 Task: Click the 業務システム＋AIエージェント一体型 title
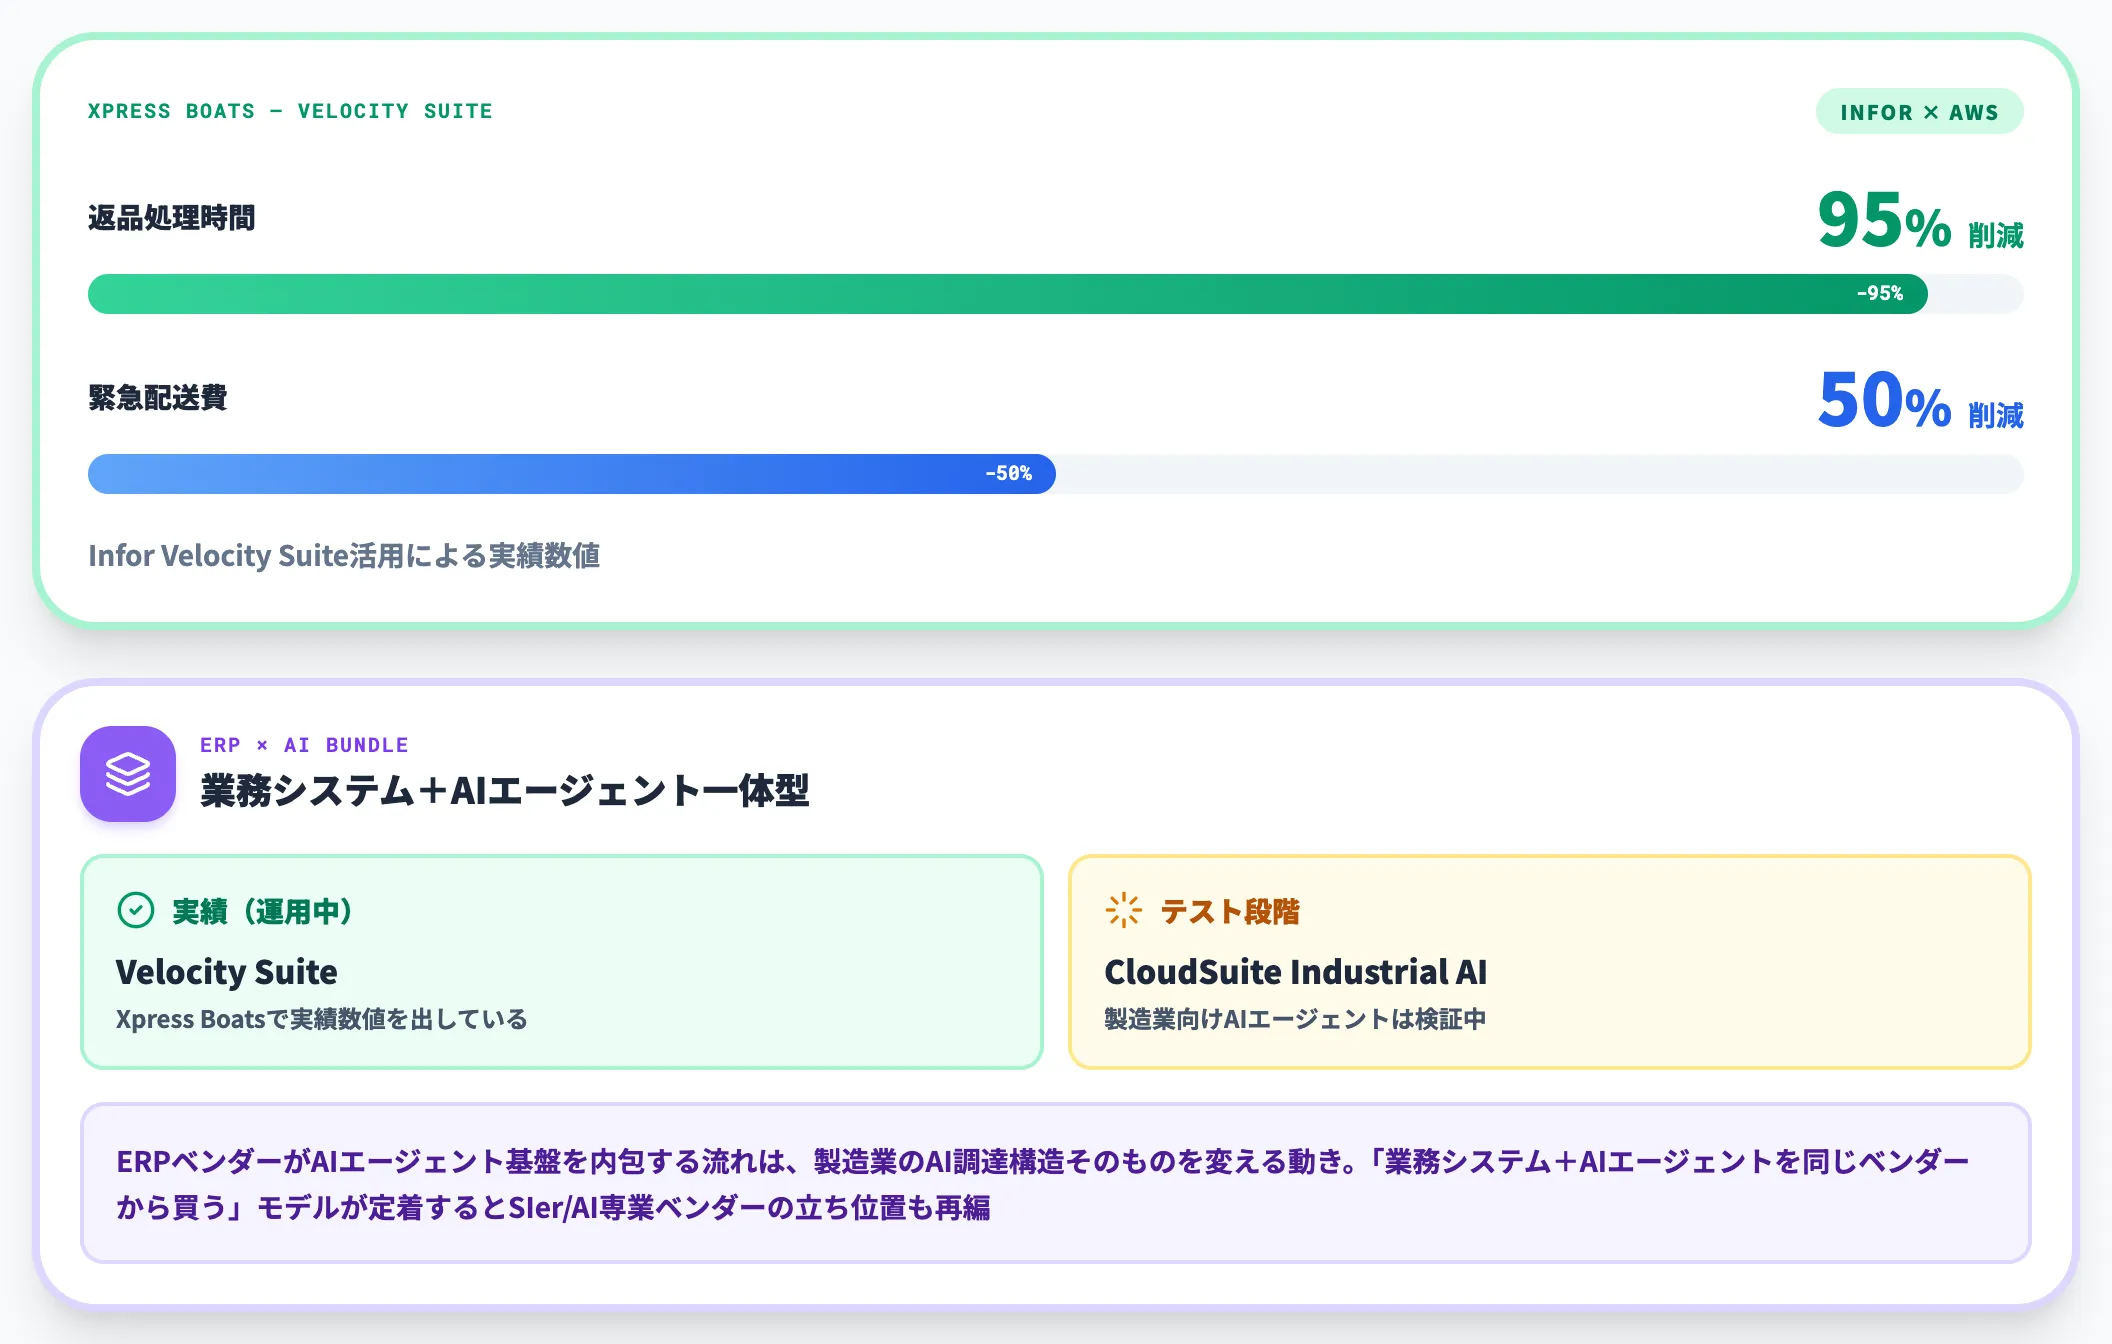(505, 790)
